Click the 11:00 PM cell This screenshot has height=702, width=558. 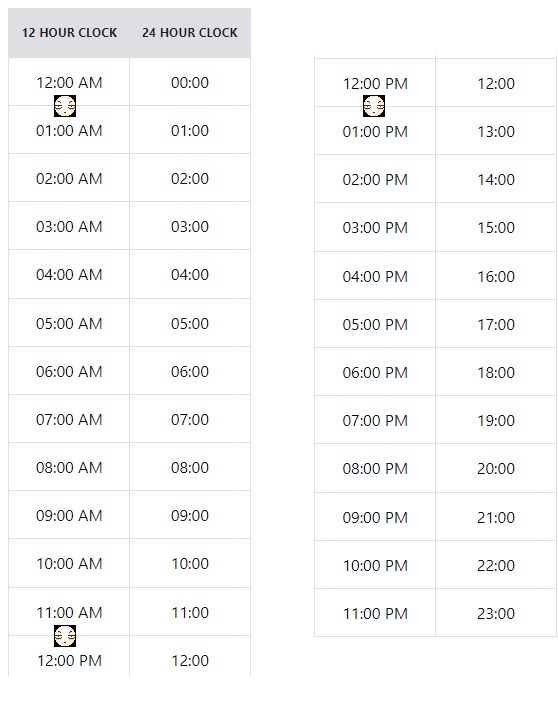coord(375,613)
